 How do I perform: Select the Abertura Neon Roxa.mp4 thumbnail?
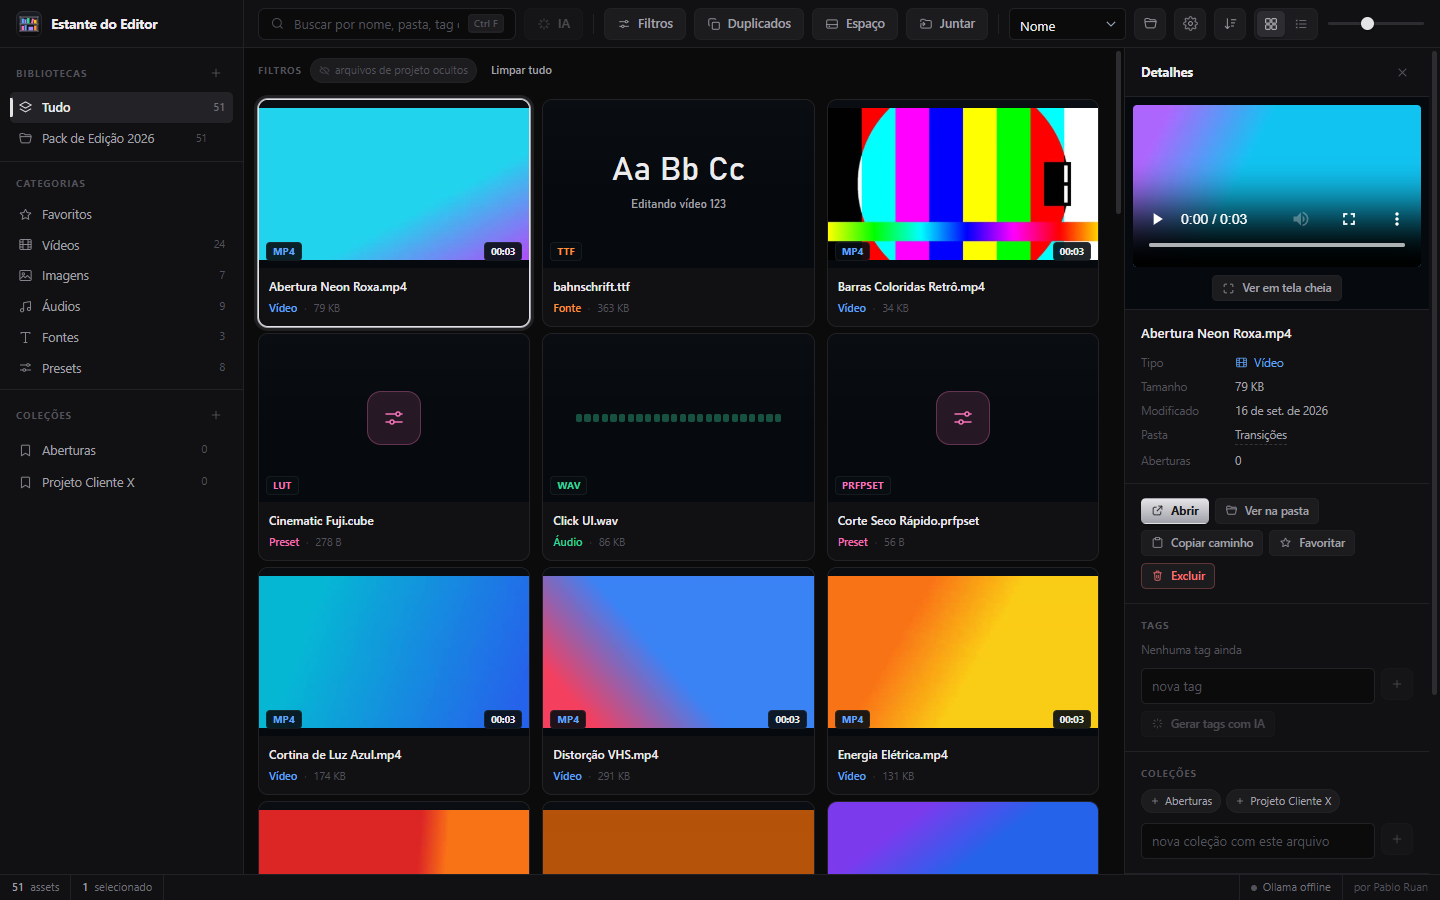[394, 184]
